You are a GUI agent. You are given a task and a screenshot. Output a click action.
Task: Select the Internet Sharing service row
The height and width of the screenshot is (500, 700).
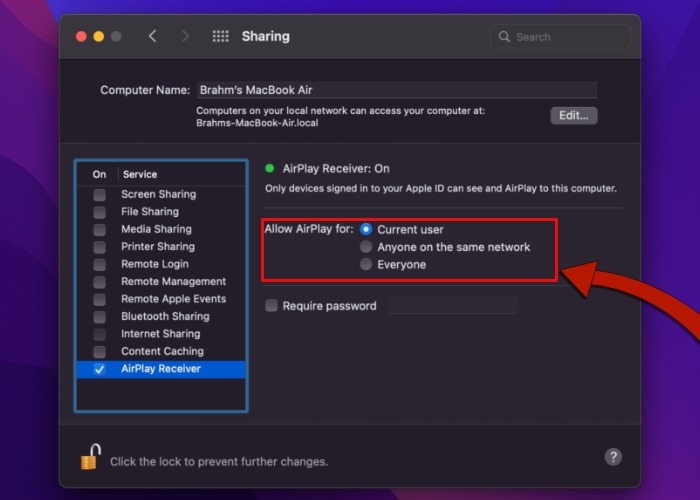(x=161, y=334)
